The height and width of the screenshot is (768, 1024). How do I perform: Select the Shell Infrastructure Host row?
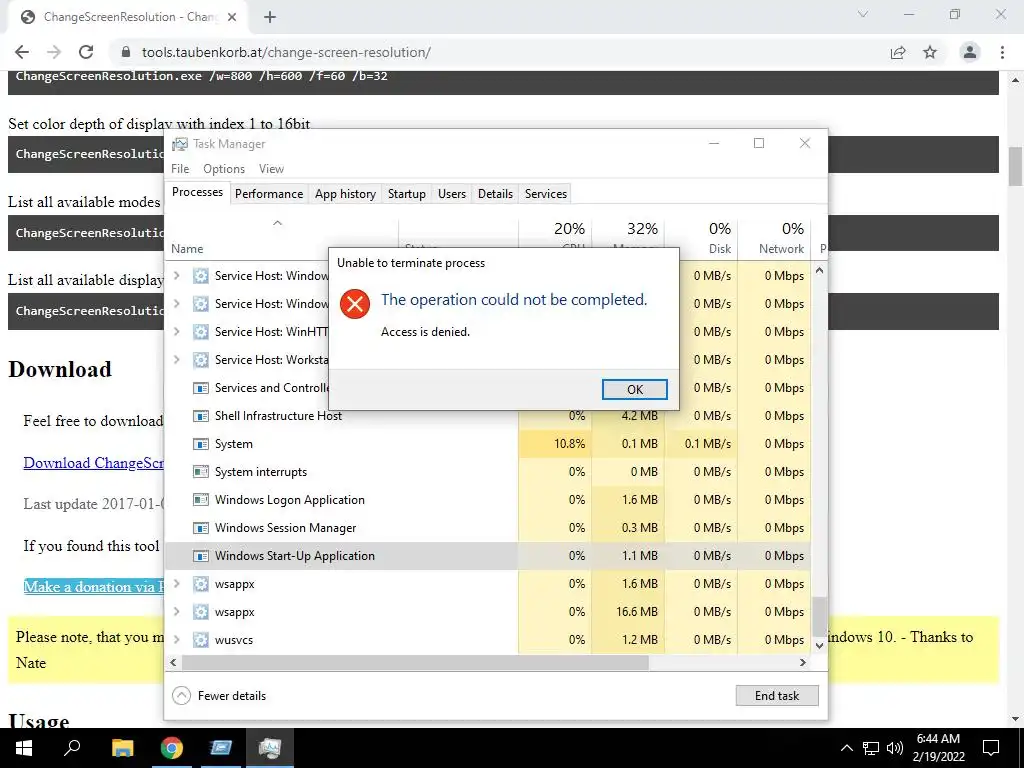point(487,416)
